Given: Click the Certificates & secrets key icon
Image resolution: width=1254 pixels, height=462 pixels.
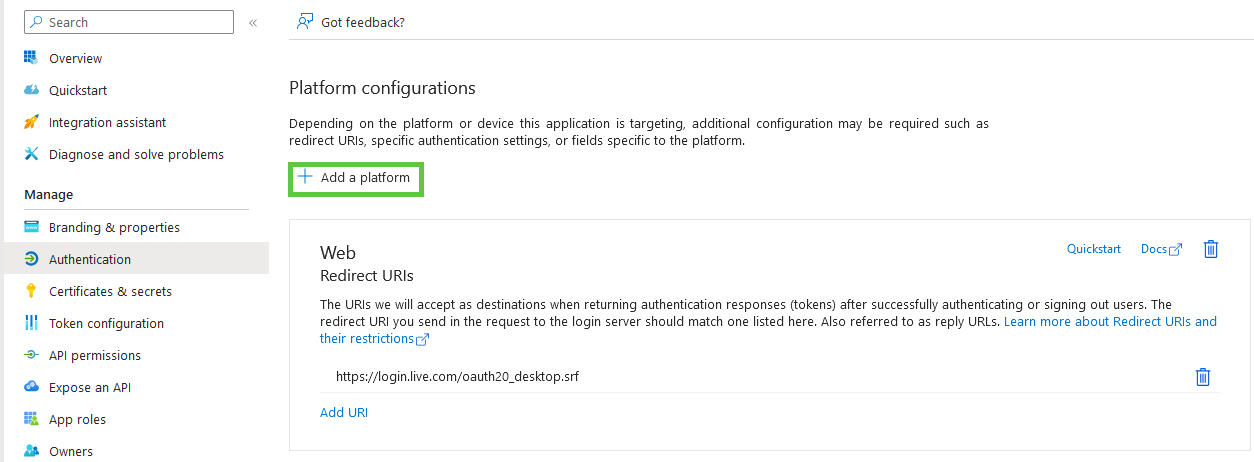Looking at the screenshot, I should pyautogui.click(x=31, y=291).
